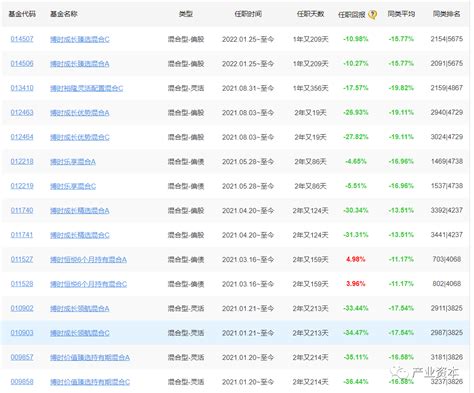474x393 pixels.
Task: Select the date cell 2021.08.31~至今
Action: click(x=248, y=88)
